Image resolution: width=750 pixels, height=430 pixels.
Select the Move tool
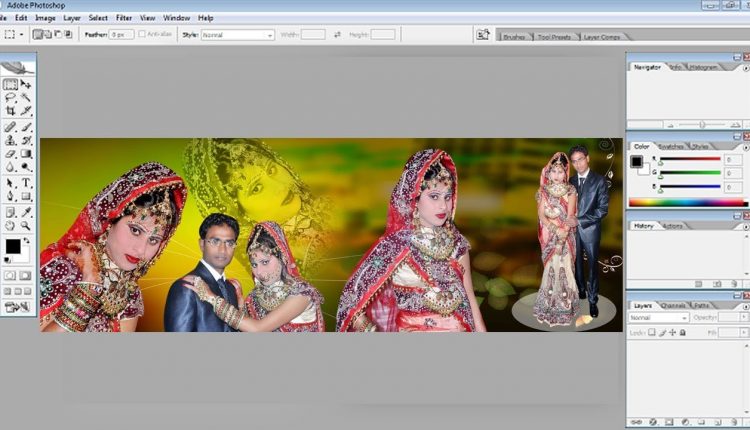tap(26, 84)
